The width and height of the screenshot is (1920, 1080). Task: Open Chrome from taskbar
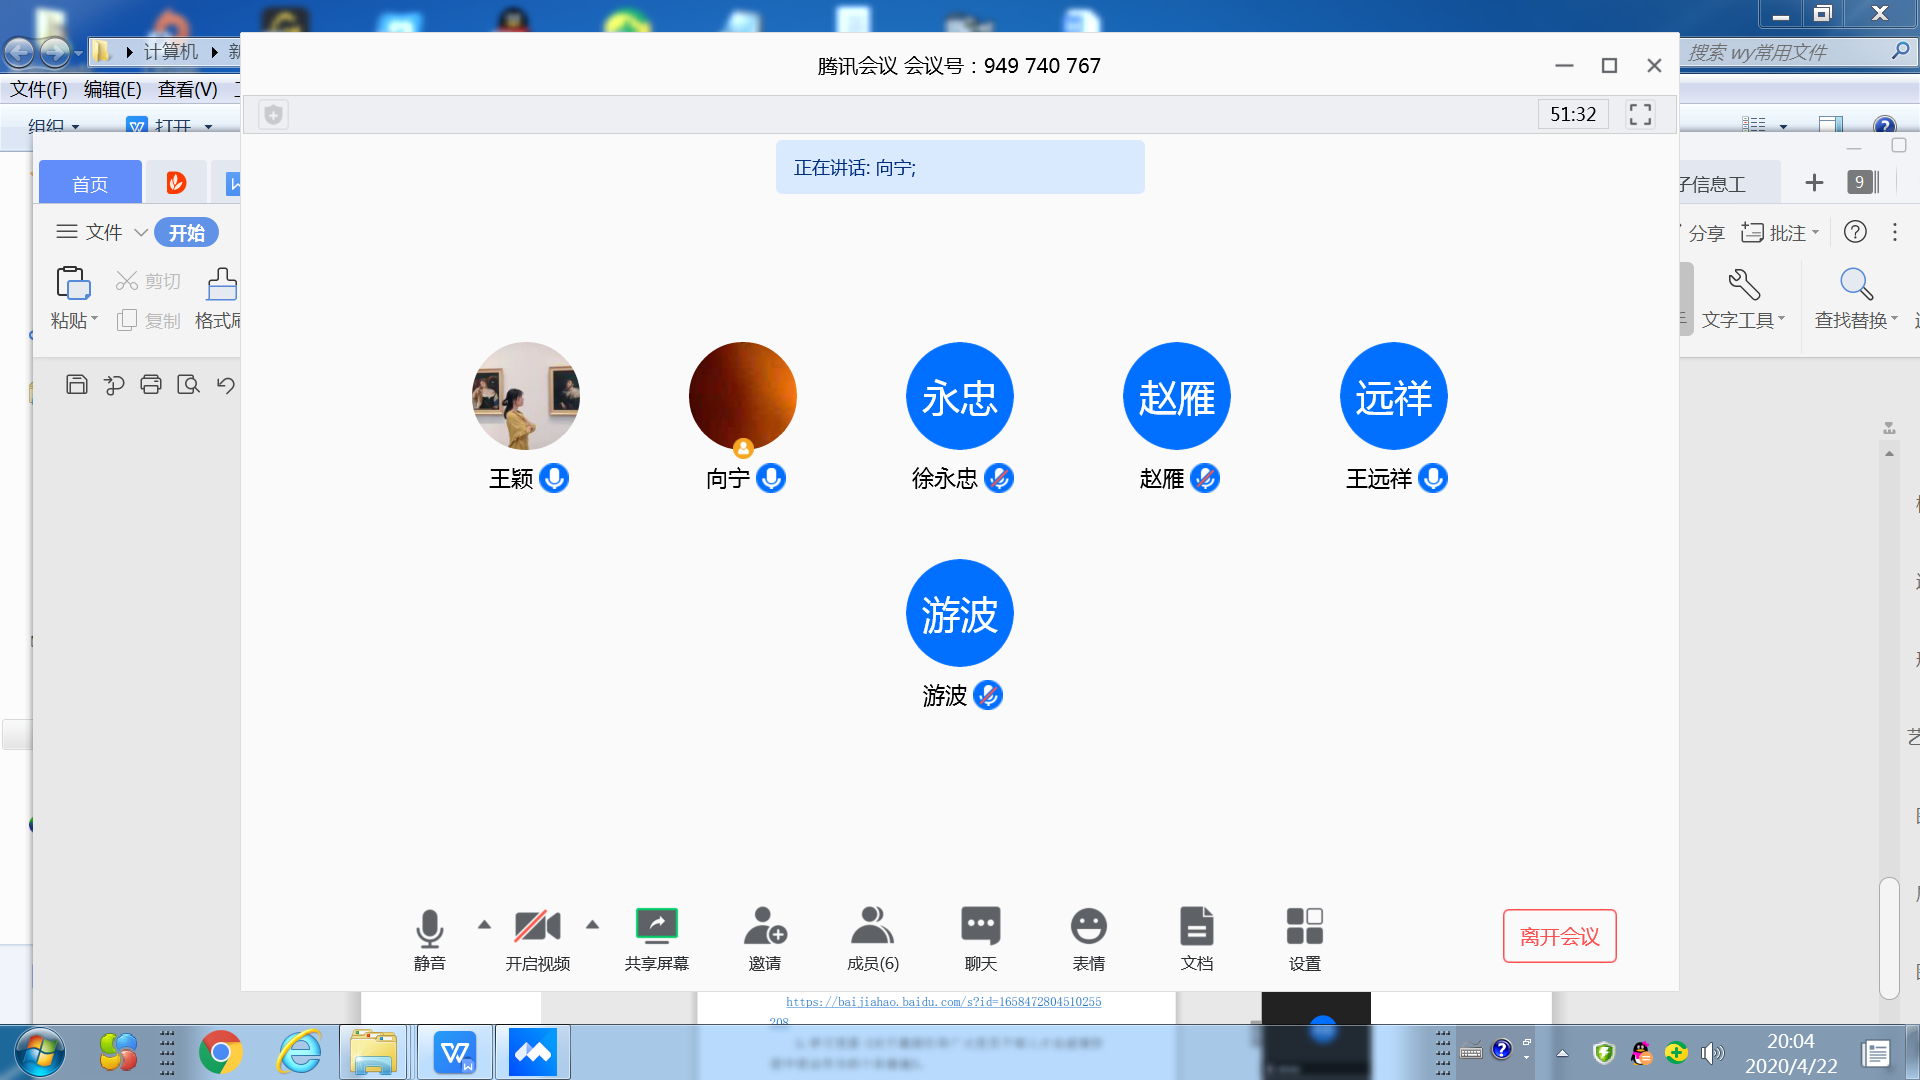[x=221, y=1052]
